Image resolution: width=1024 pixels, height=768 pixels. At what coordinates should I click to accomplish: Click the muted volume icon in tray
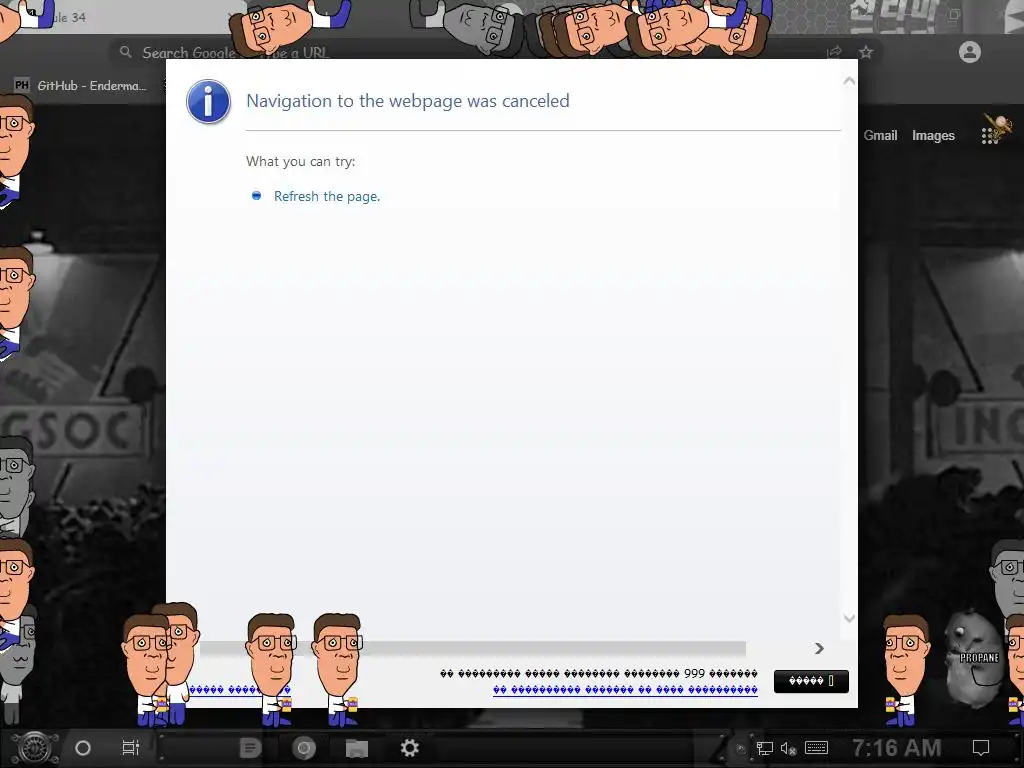pos(788,748)
